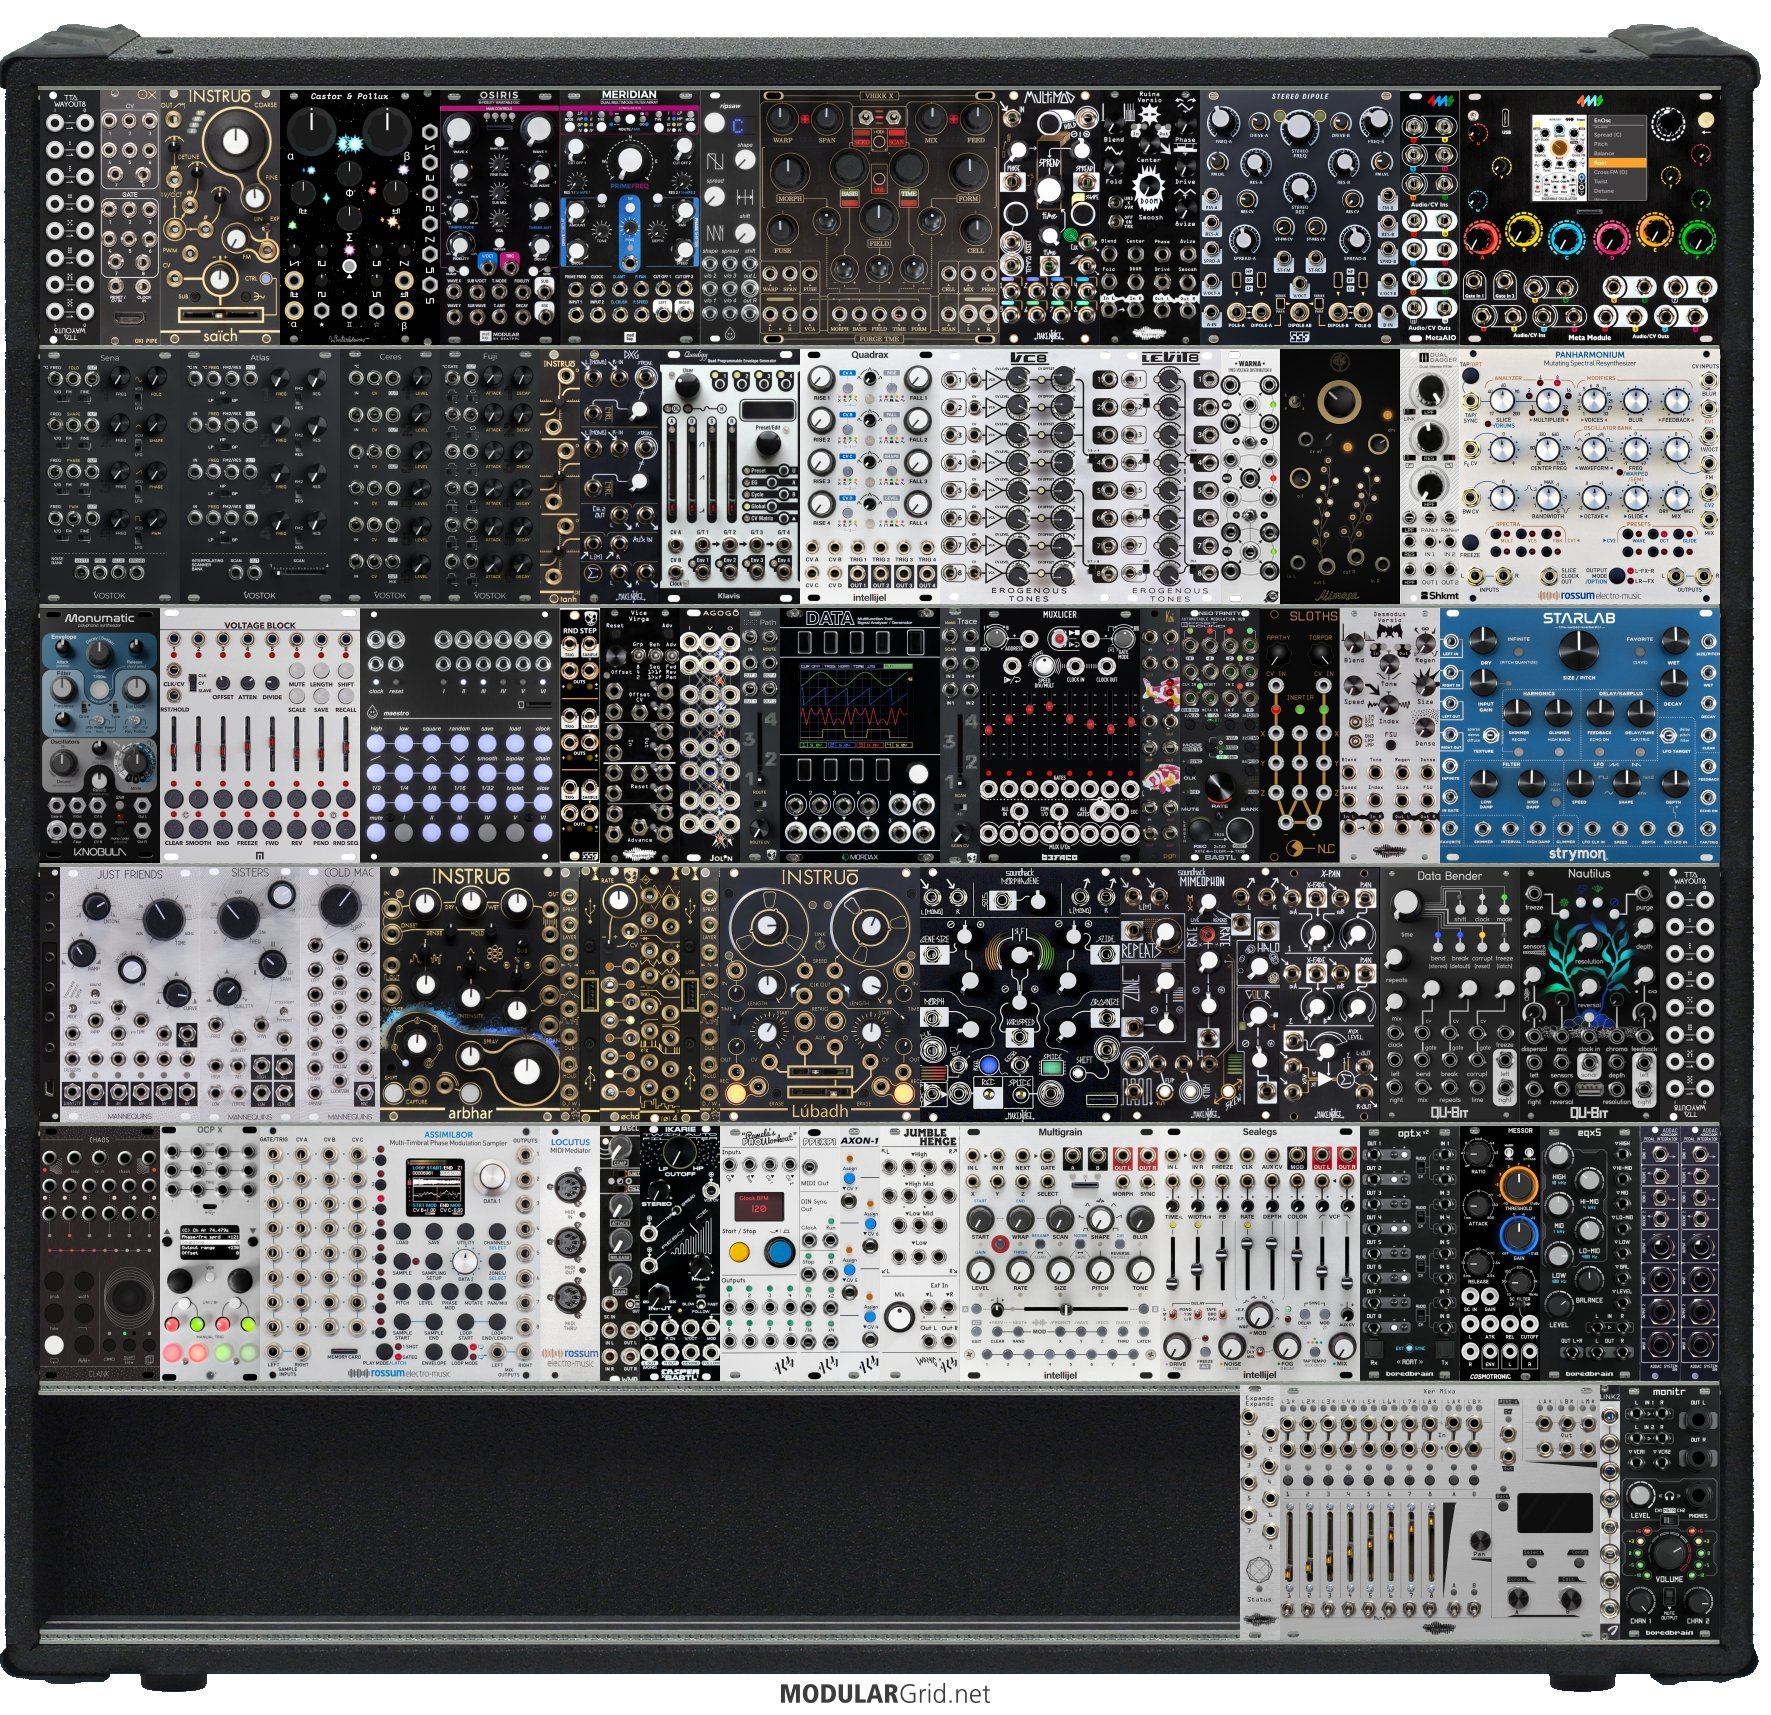1771x1715 pixels.
Task: Click the Mix knob on Jumble Henge
Action: (899, 1318)
